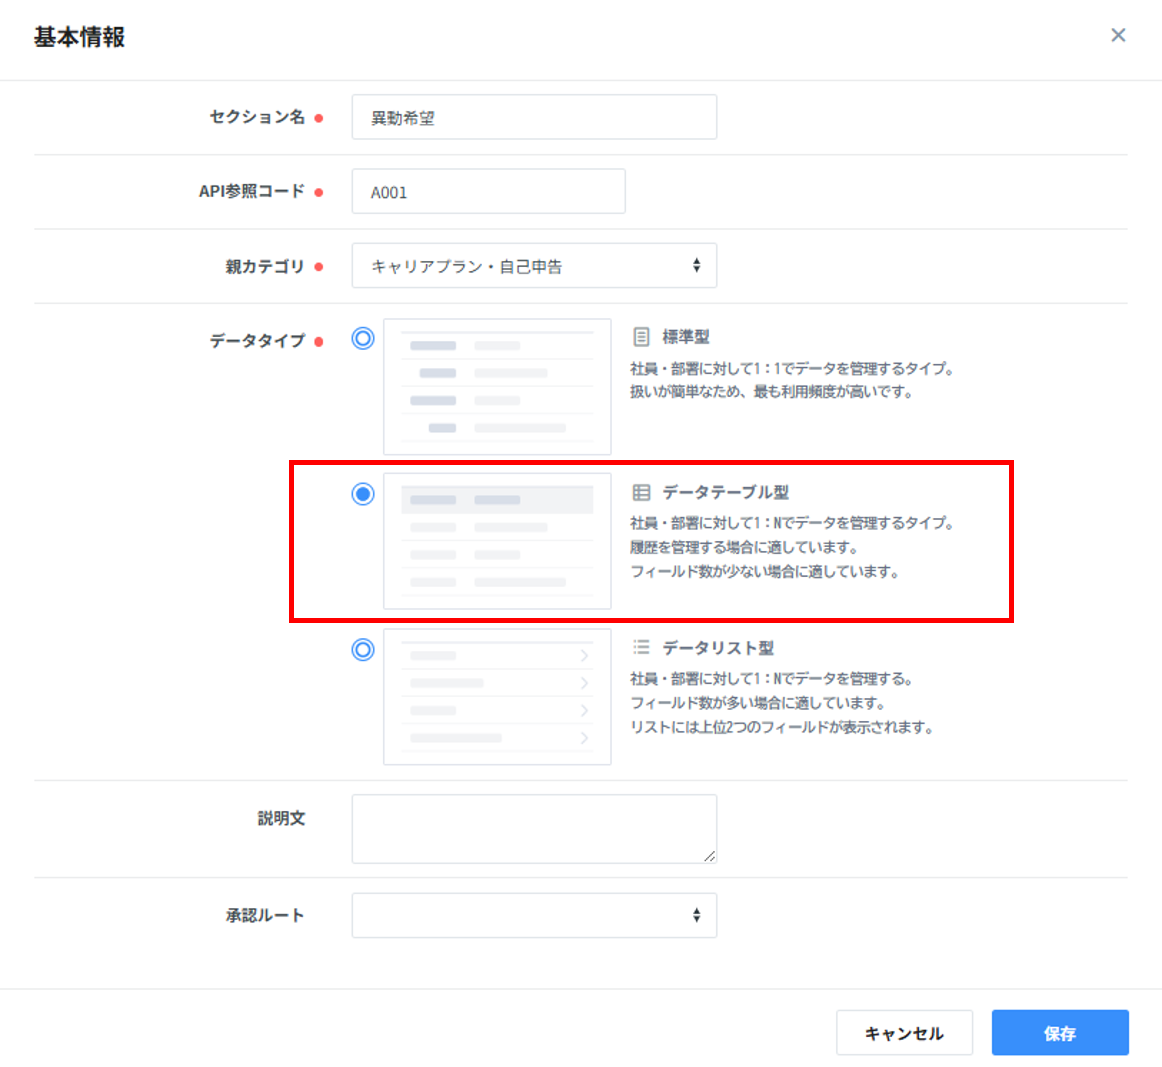Click the data list type list icon
1162x1067 pixels.
pos(642,647)
